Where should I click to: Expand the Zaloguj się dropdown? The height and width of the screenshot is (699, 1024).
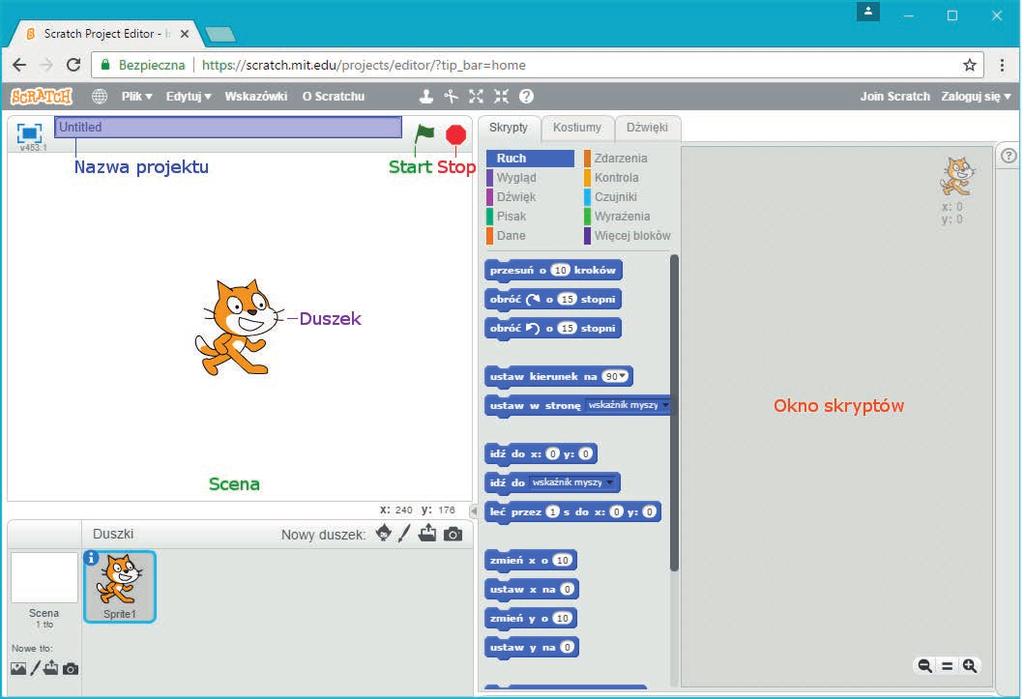[x=976, y=96]
